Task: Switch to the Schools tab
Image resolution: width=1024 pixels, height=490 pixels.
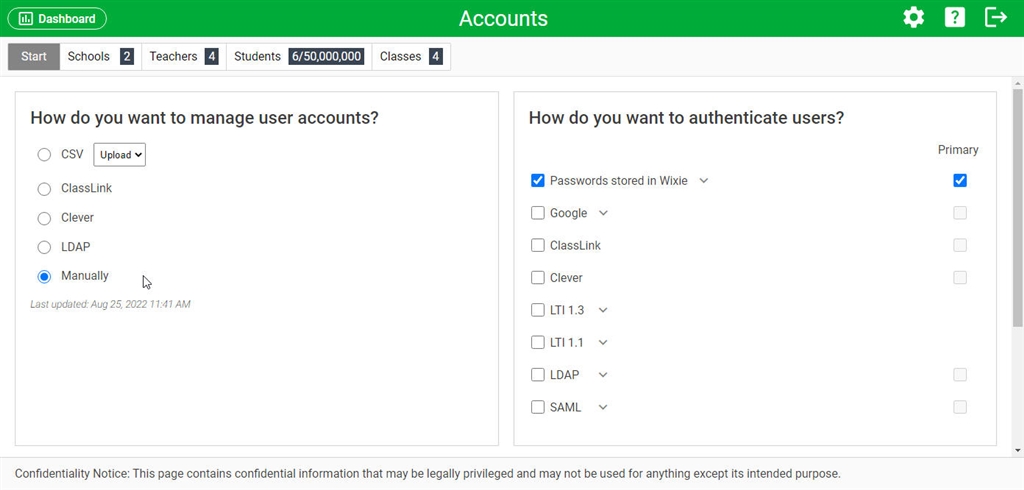Action: click(x=101, y=57)
